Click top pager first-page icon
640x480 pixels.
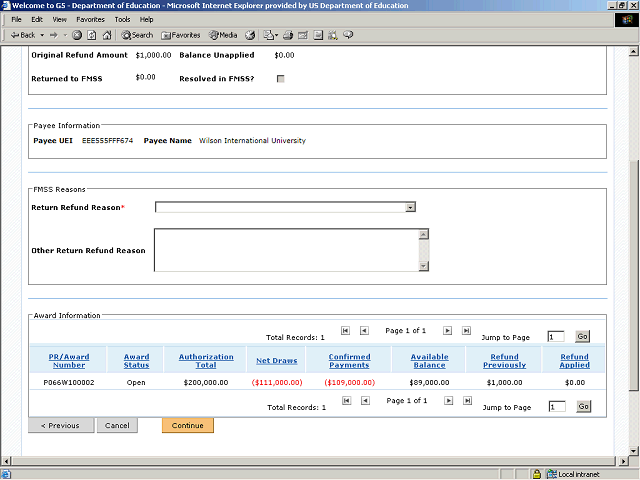click(345, 330)
